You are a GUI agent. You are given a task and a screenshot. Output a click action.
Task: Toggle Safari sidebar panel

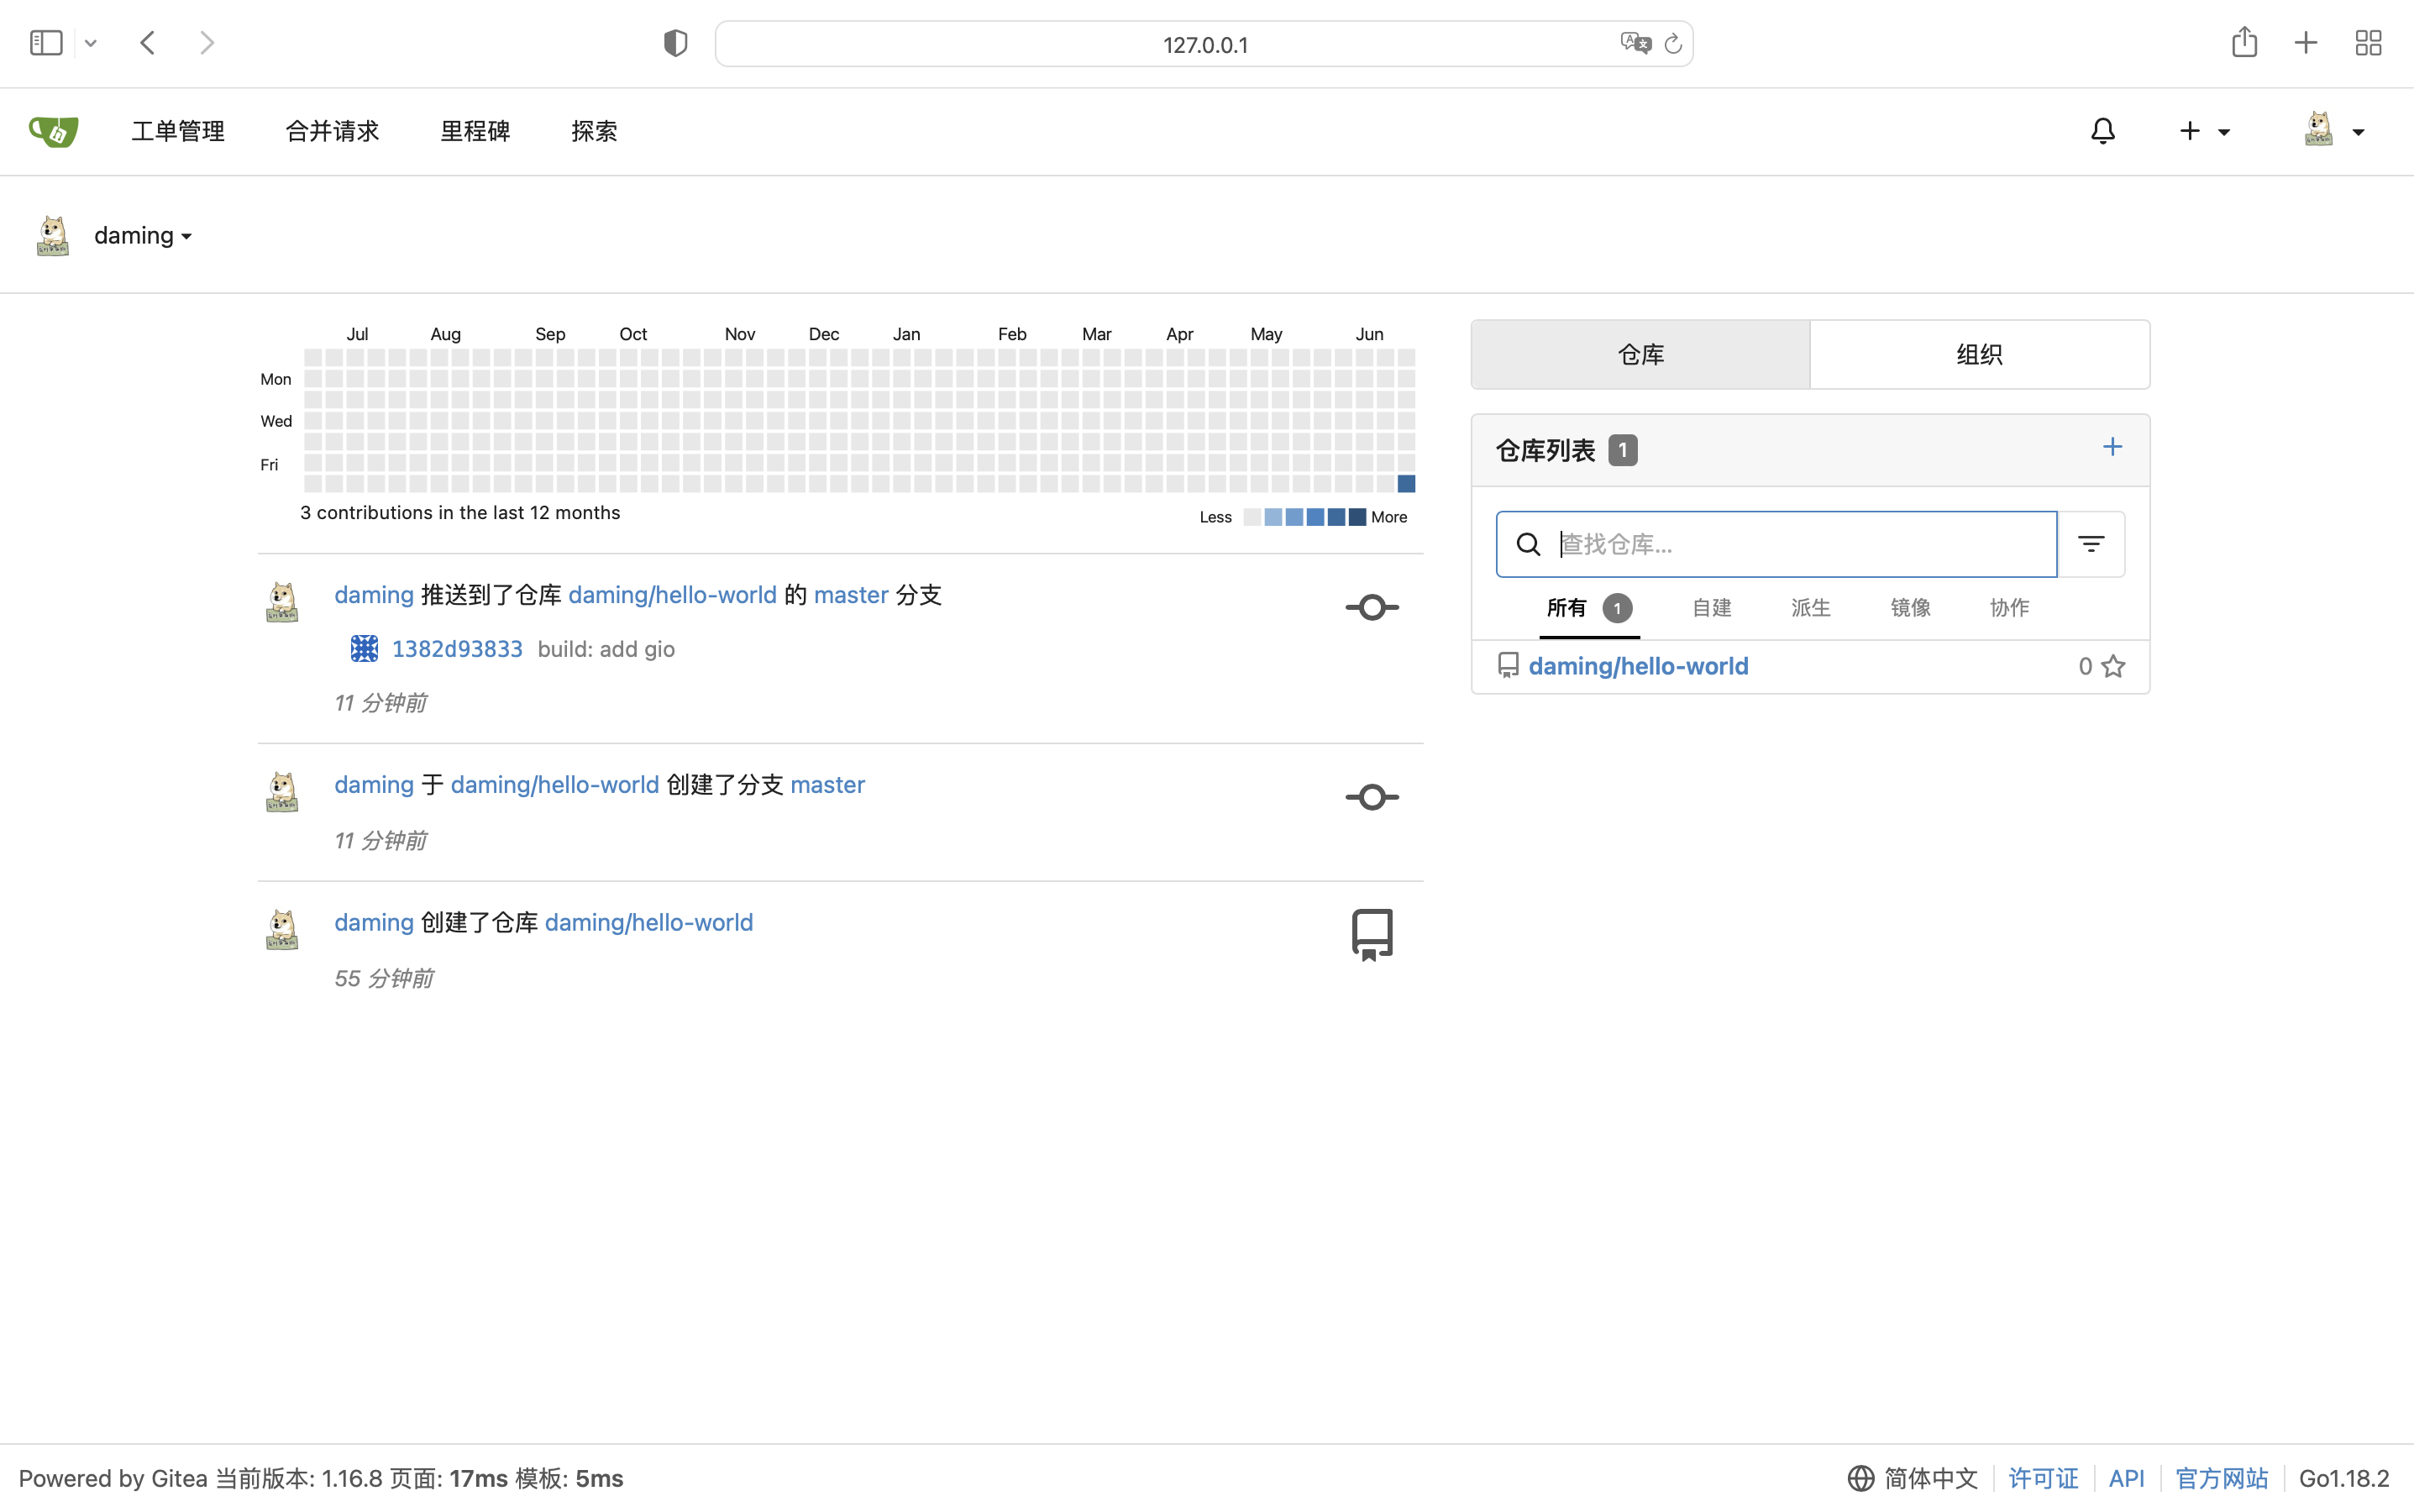tap(46, 43)
